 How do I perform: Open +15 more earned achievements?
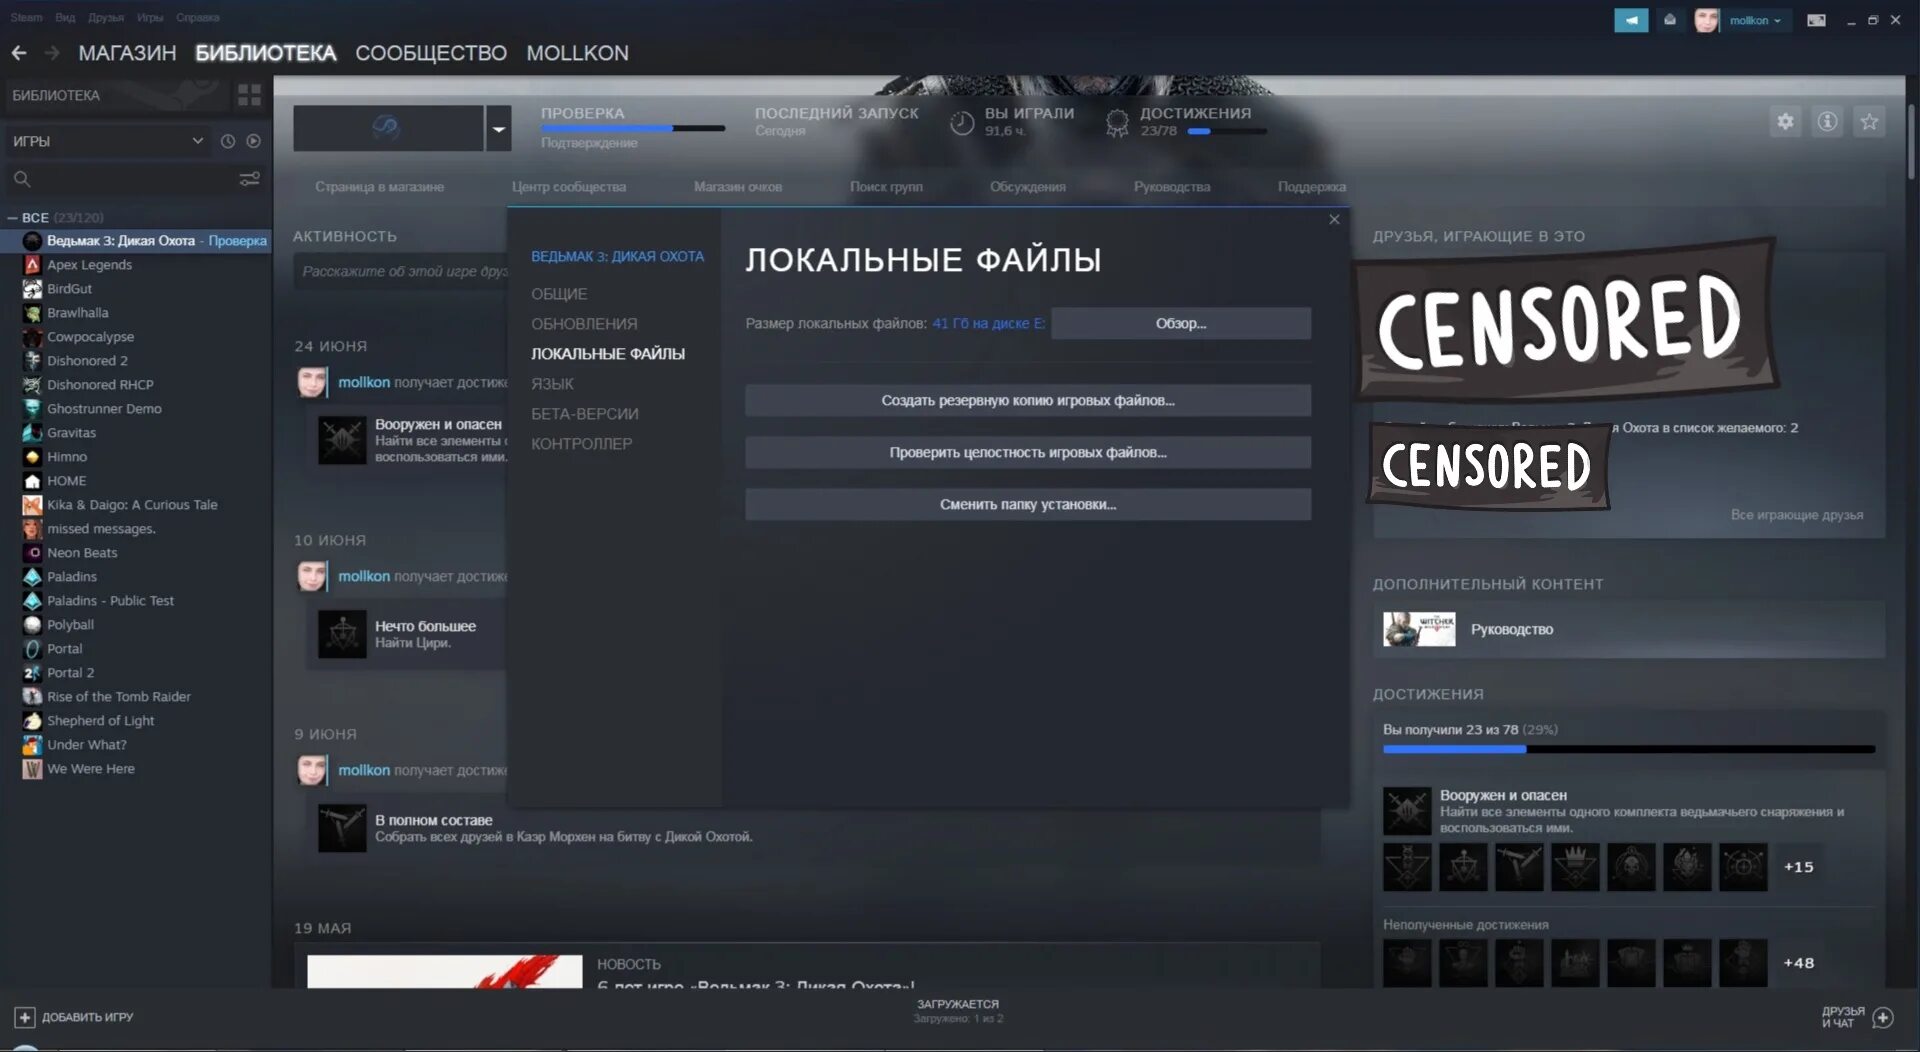coord(1798,867)
